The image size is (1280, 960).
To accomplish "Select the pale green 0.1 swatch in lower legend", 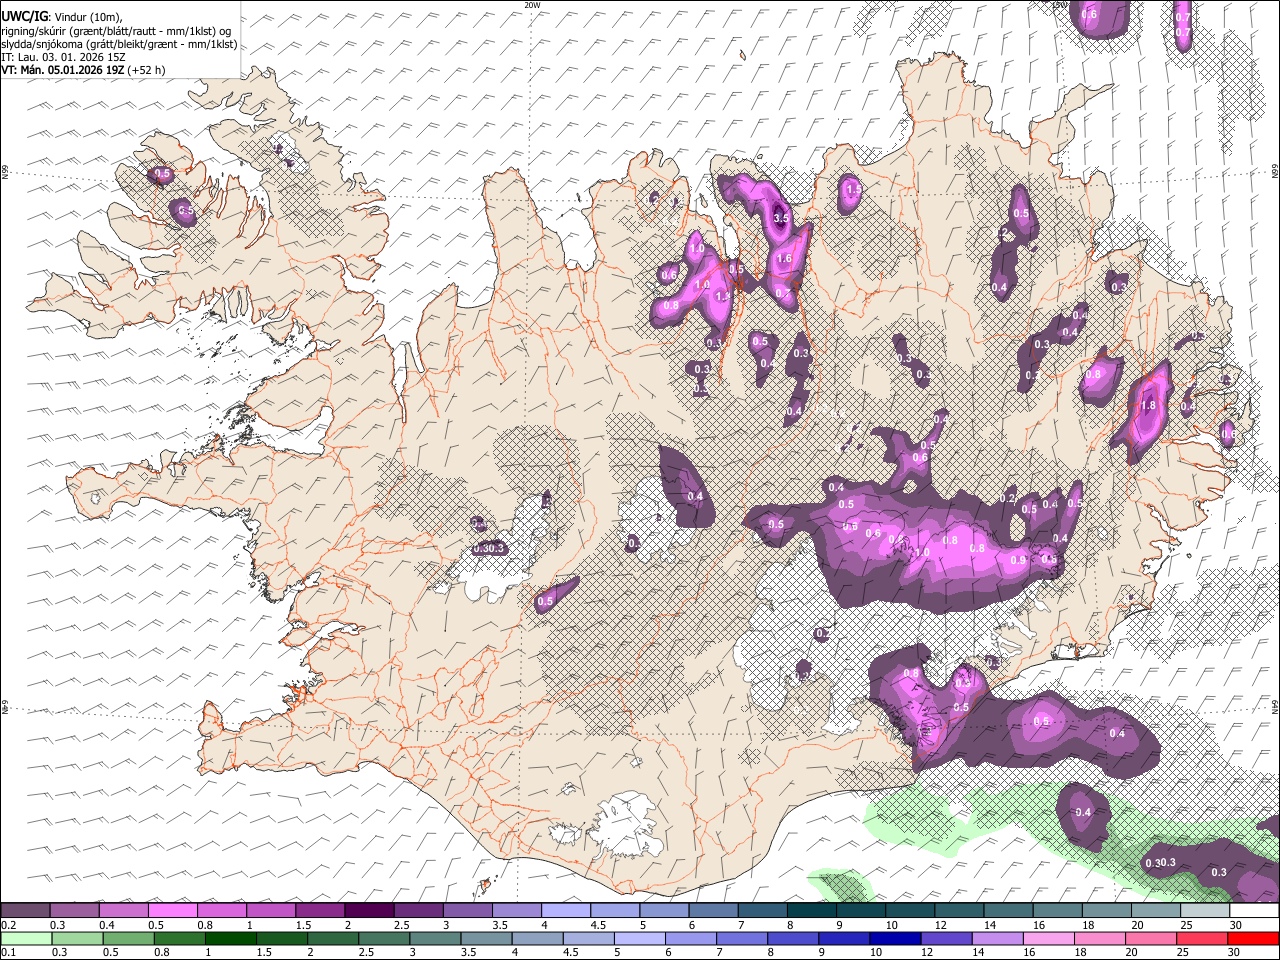I will click(26, 938).
